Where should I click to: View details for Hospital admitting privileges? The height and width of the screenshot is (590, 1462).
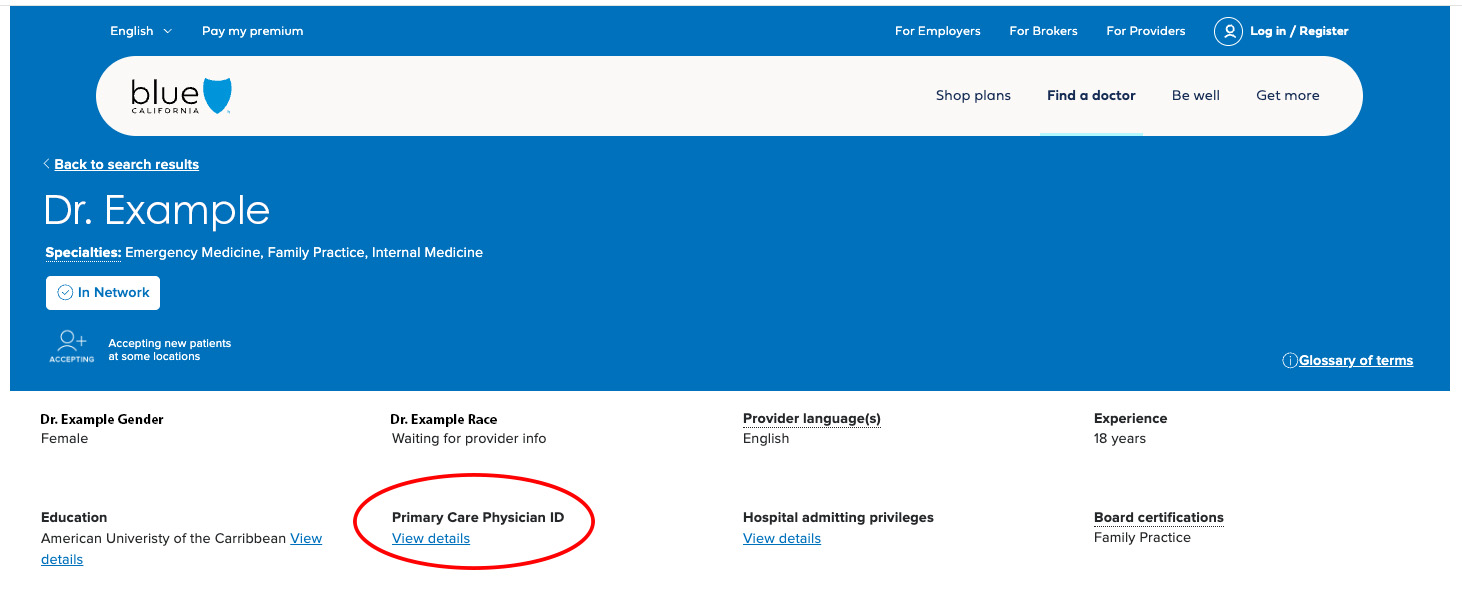782,539
